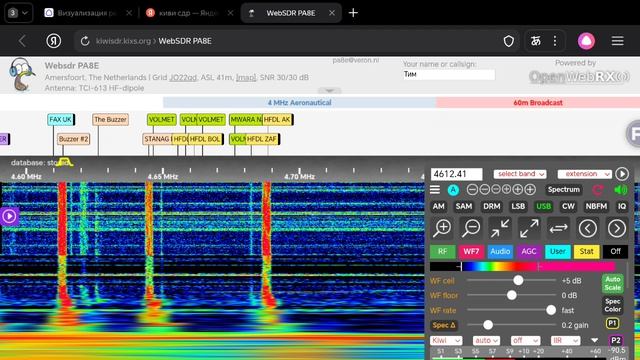
Task: Open the auto dropdown
Action: [x=486, y=340]
